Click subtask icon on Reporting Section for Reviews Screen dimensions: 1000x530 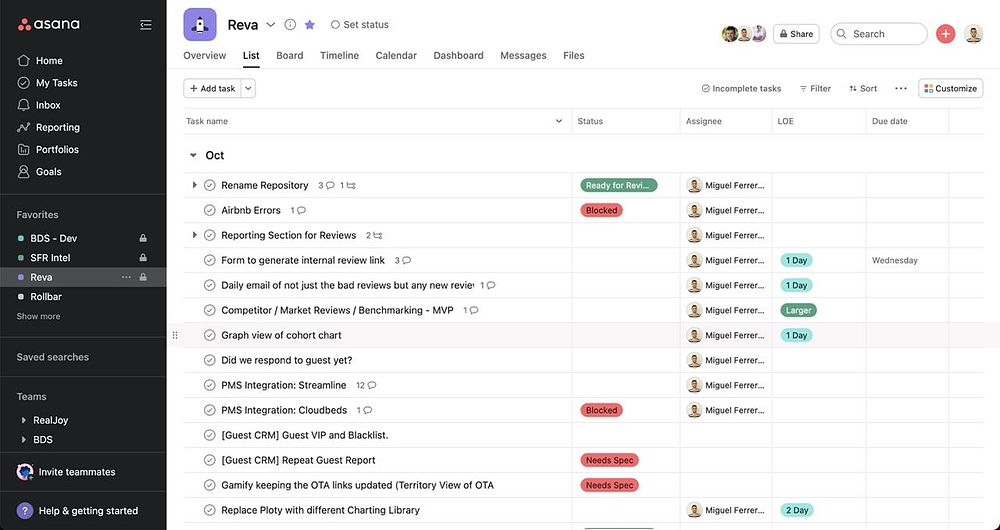pyautogui.click(x=374, y=235)
